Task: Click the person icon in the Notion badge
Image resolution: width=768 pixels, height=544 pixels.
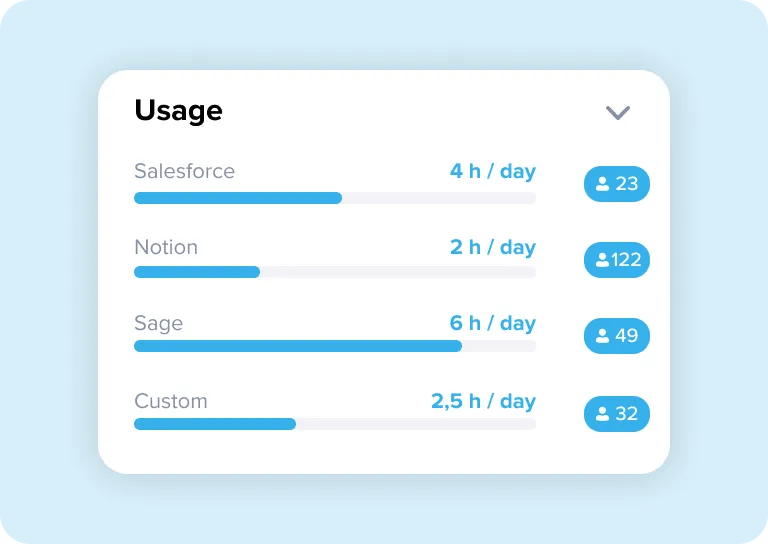Action: (602, 260)
